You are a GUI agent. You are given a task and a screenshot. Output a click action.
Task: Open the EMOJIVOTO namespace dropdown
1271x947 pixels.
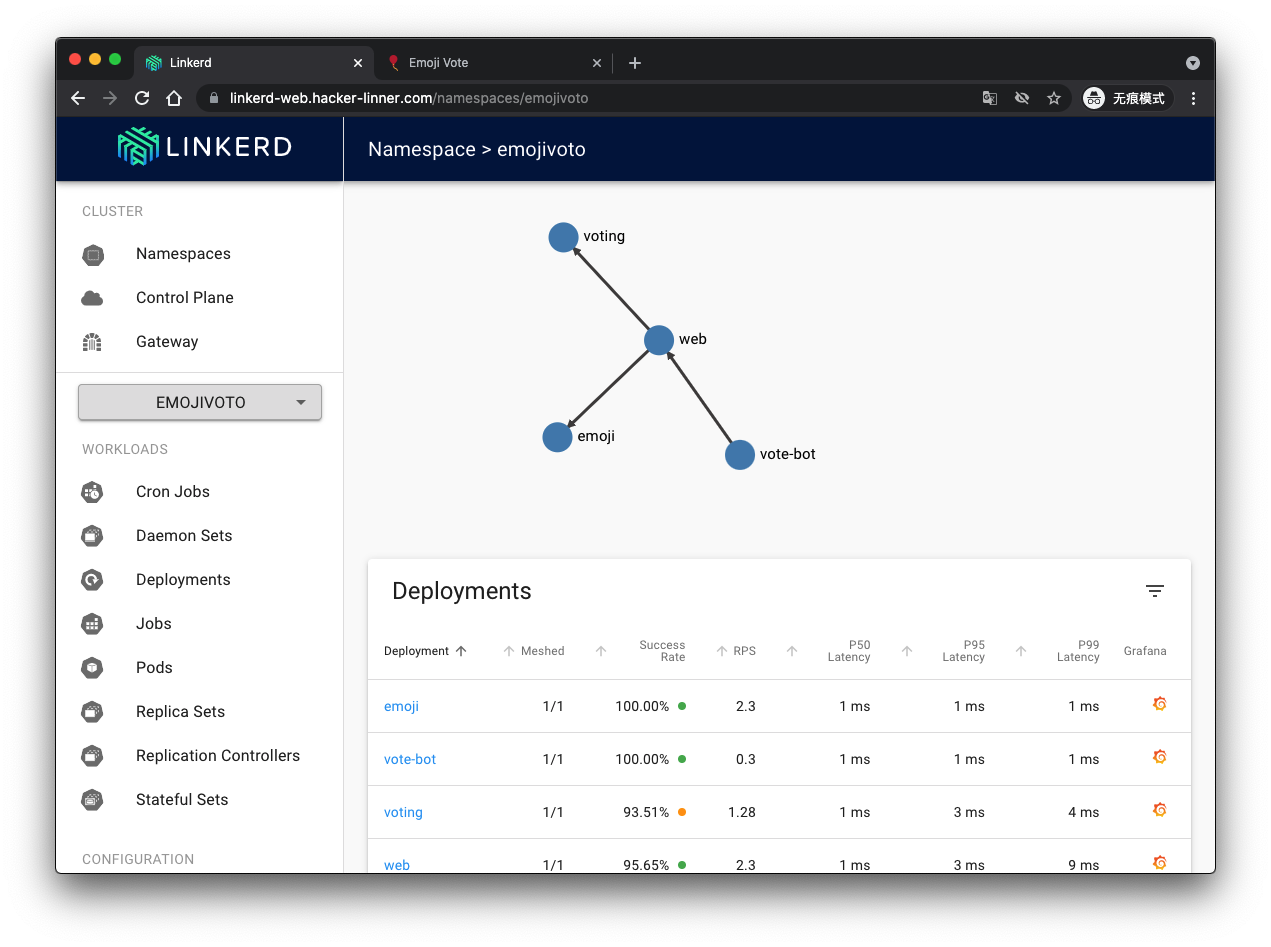[x=200, y=402]
